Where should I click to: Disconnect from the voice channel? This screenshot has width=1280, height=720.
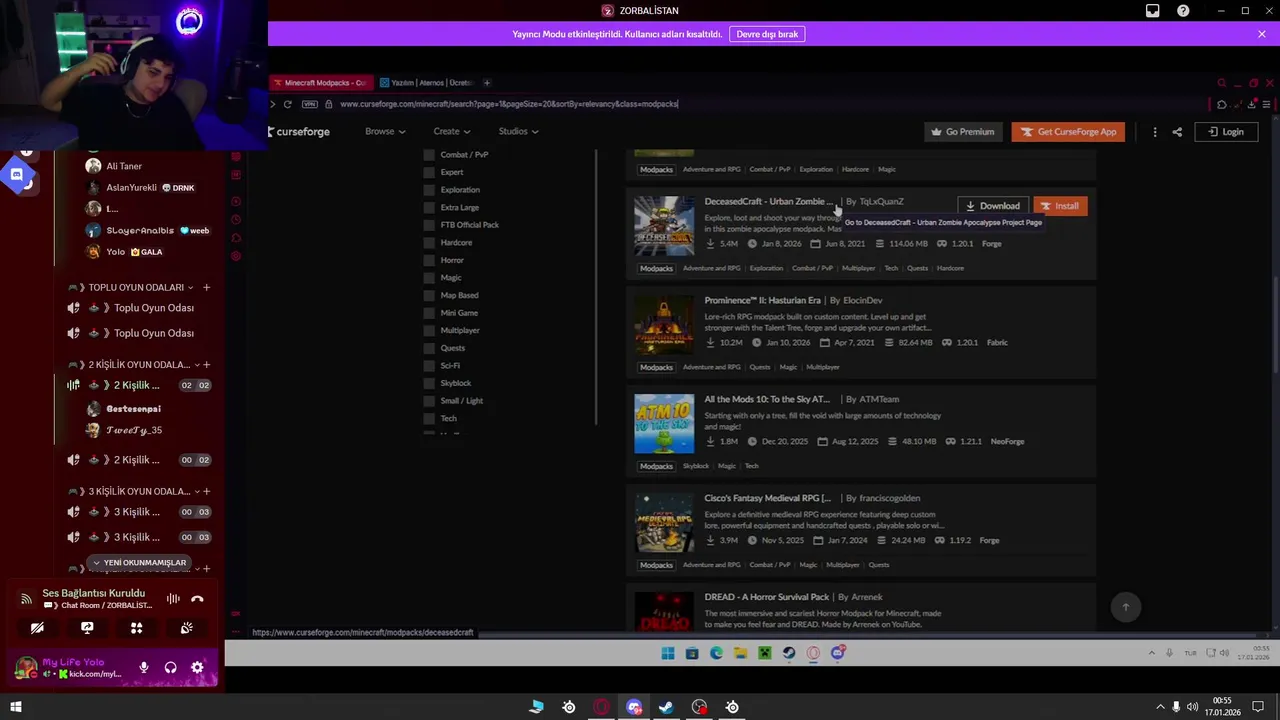click(197, 599)
